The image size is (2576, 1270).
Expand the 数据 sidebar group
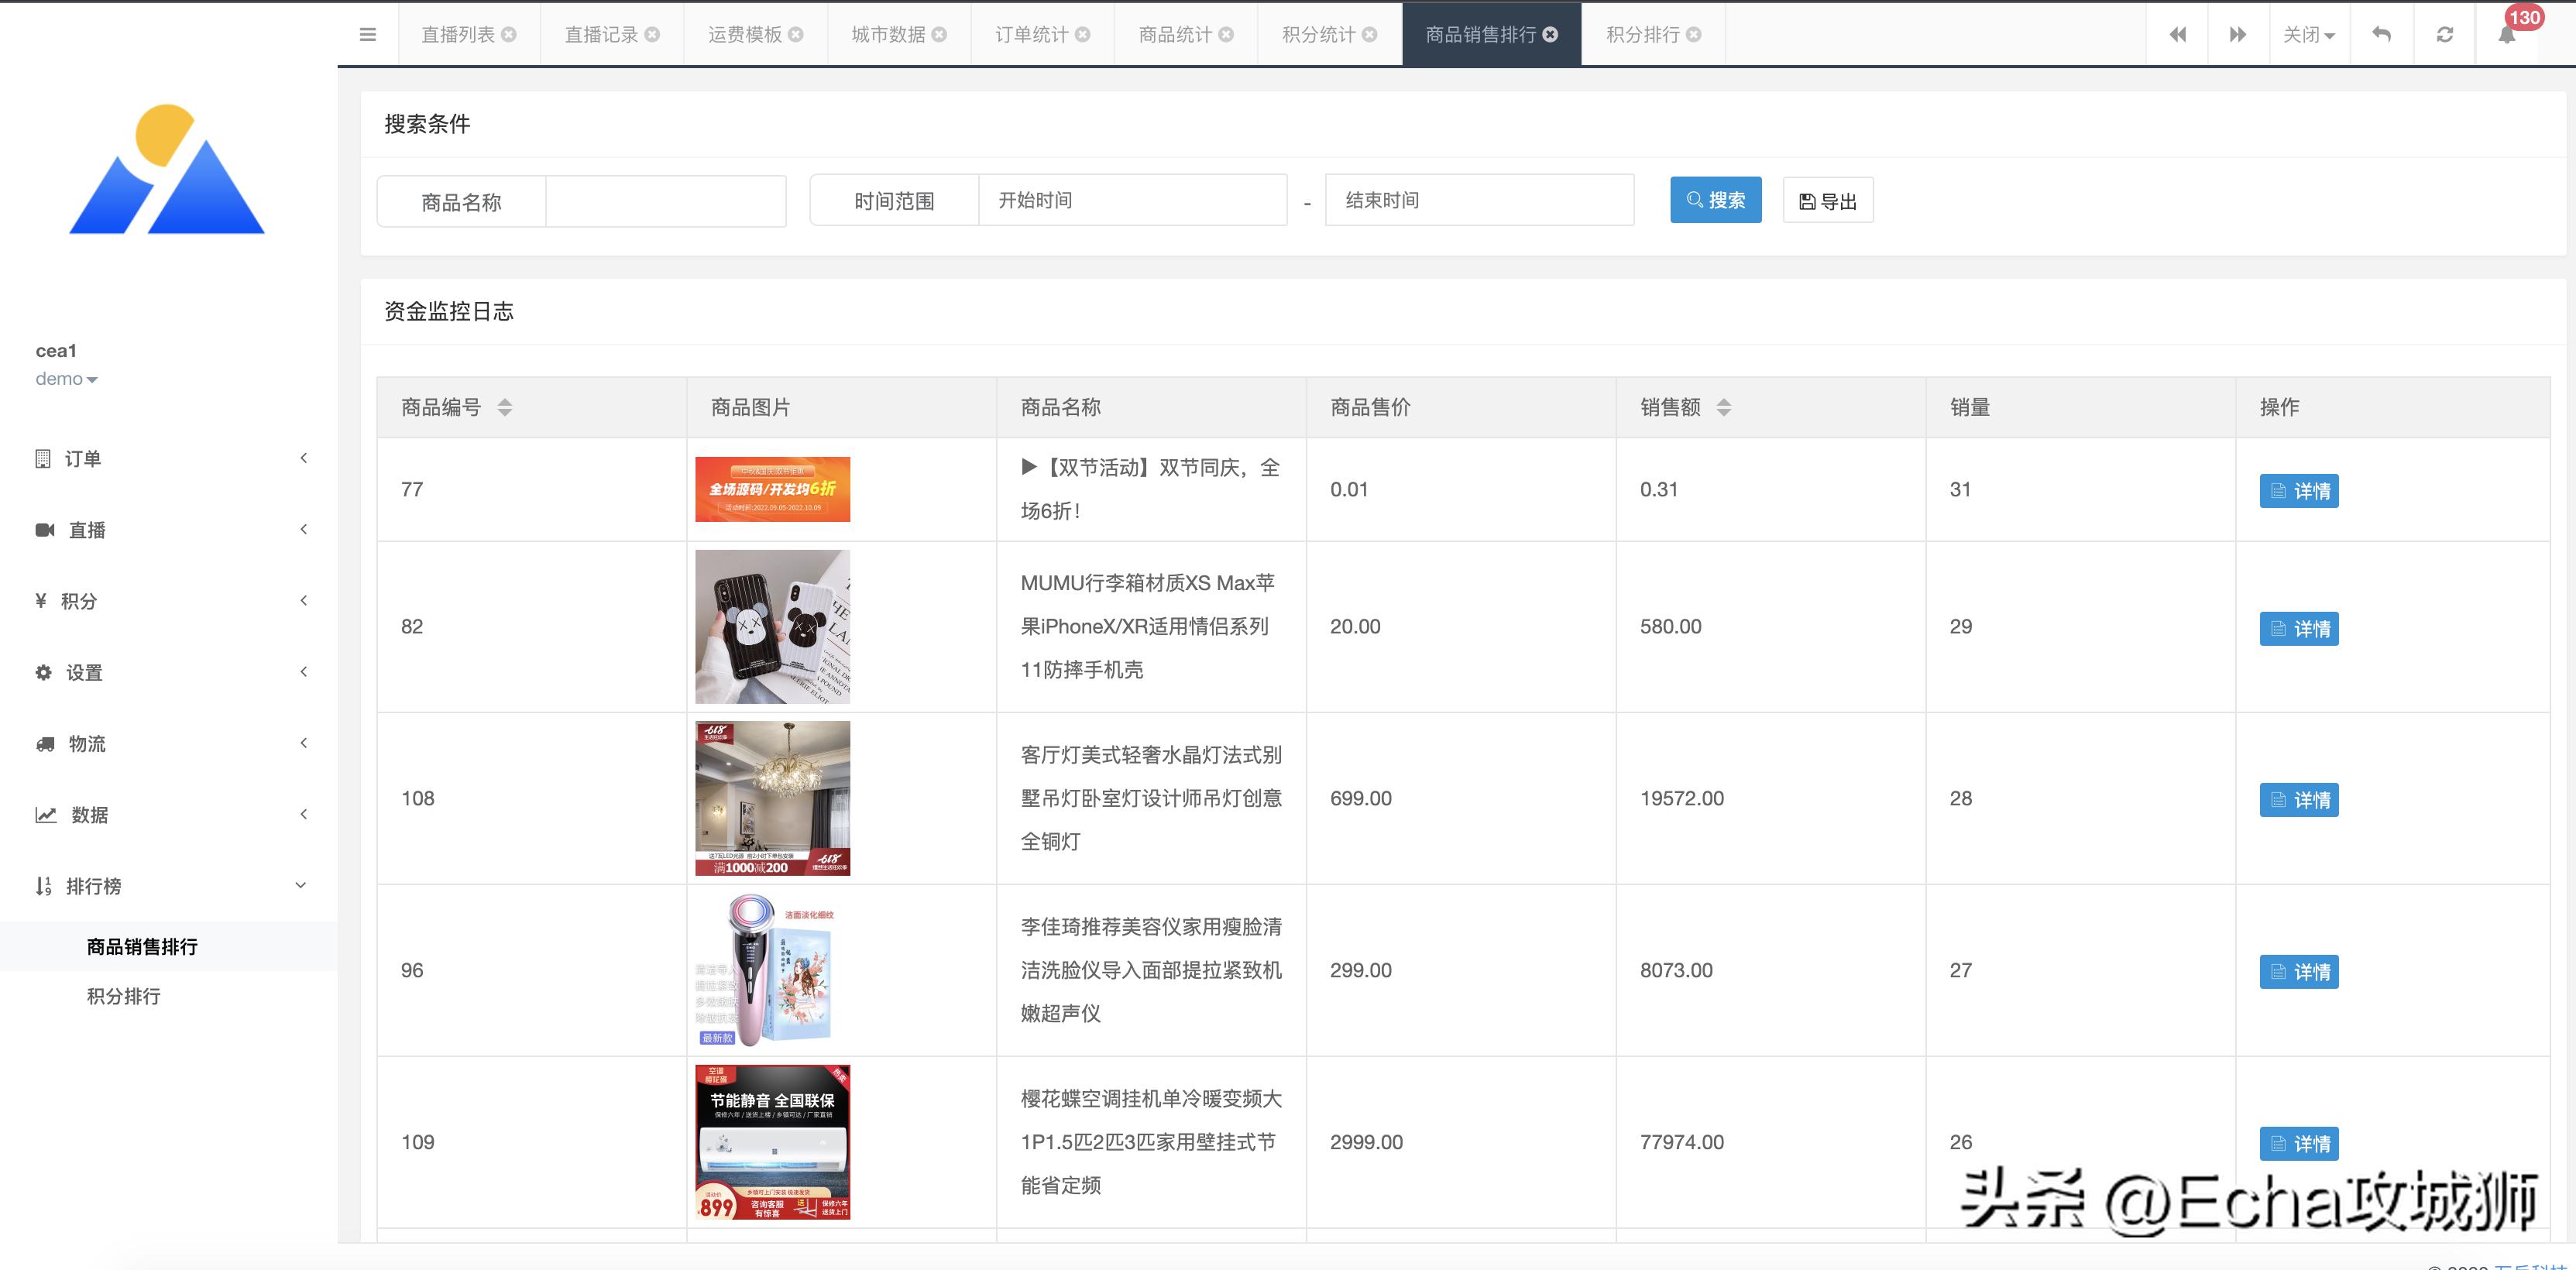pos(90,814)
